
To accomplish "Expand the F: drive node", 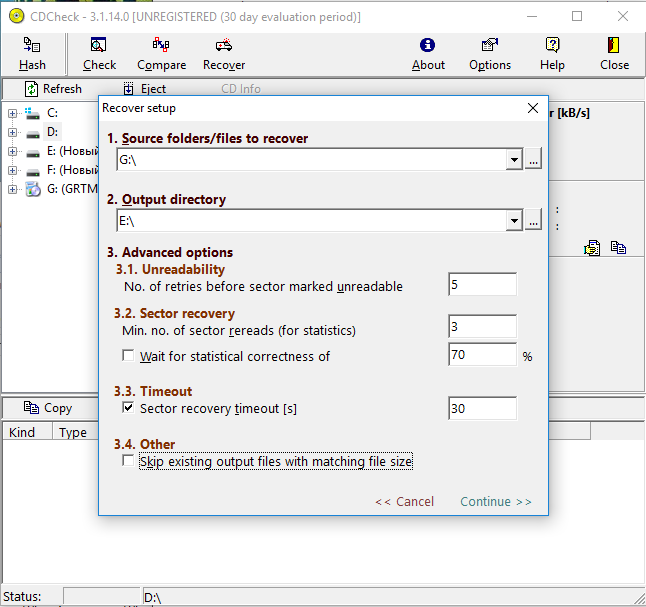I will 12,170.
